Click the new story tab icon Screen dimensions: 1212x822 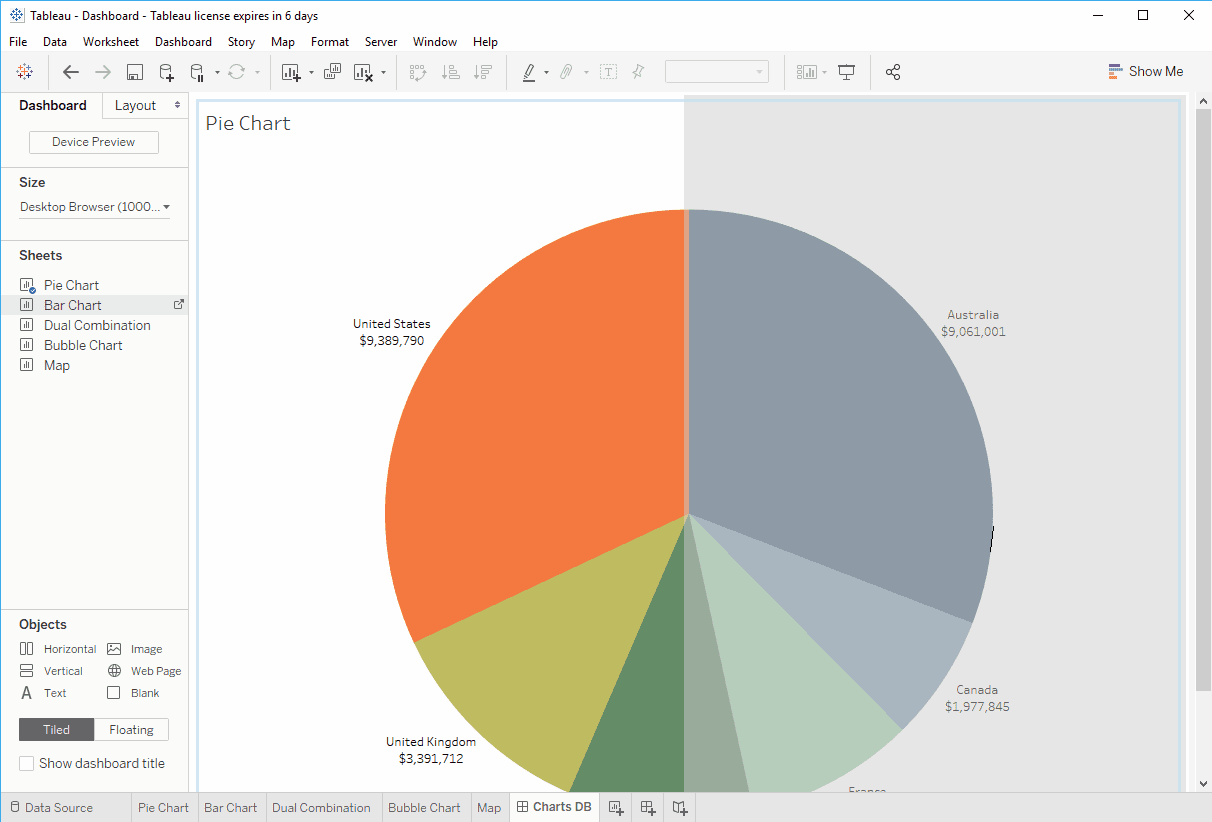click(x=680, y=807)
